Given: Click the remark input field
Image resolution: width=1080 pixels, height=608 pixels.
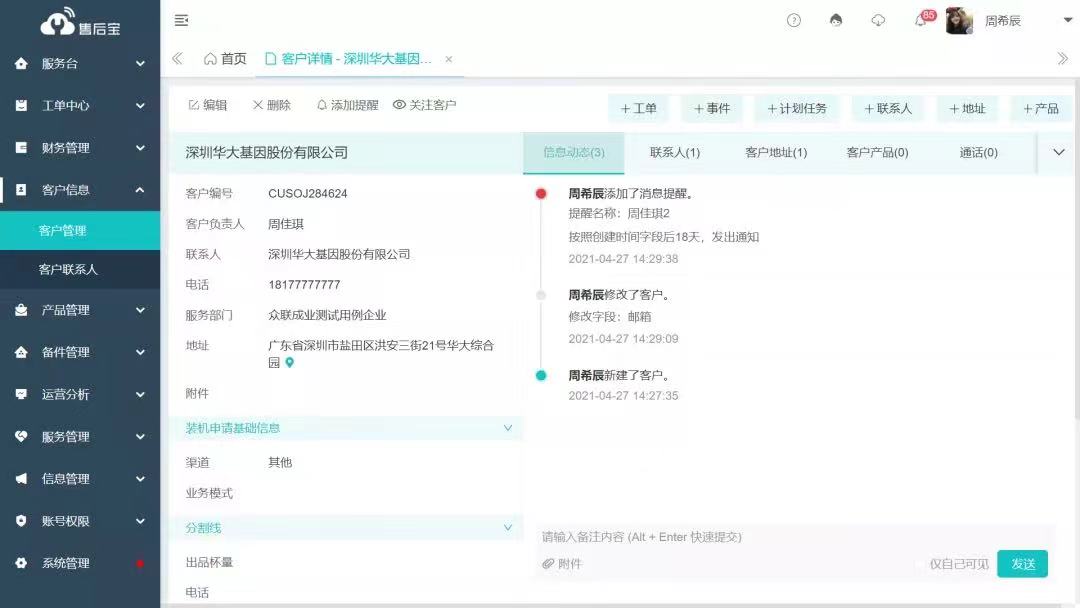Looking at the screenshot, I should tap(790, 537).
